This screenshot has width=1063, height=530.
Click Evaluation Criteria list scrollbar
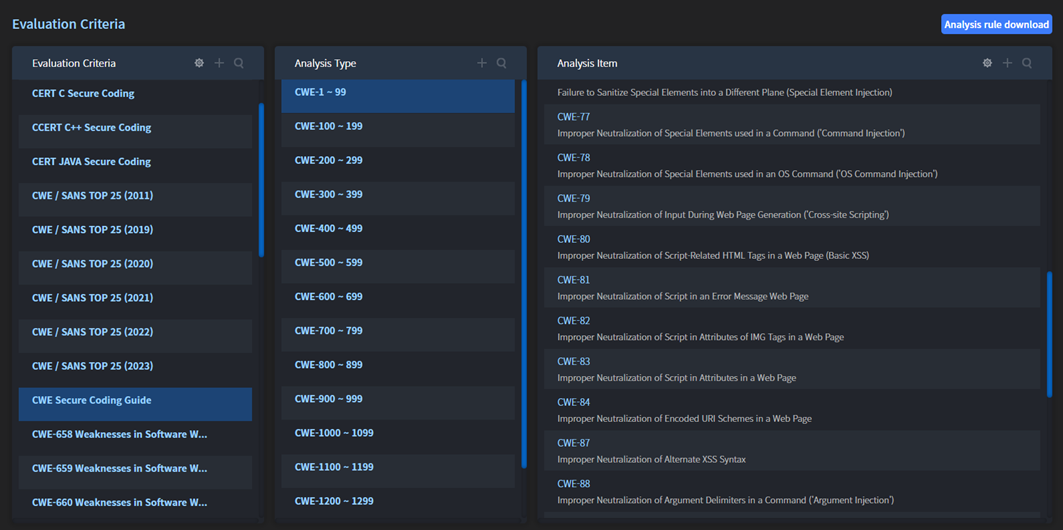262,180
